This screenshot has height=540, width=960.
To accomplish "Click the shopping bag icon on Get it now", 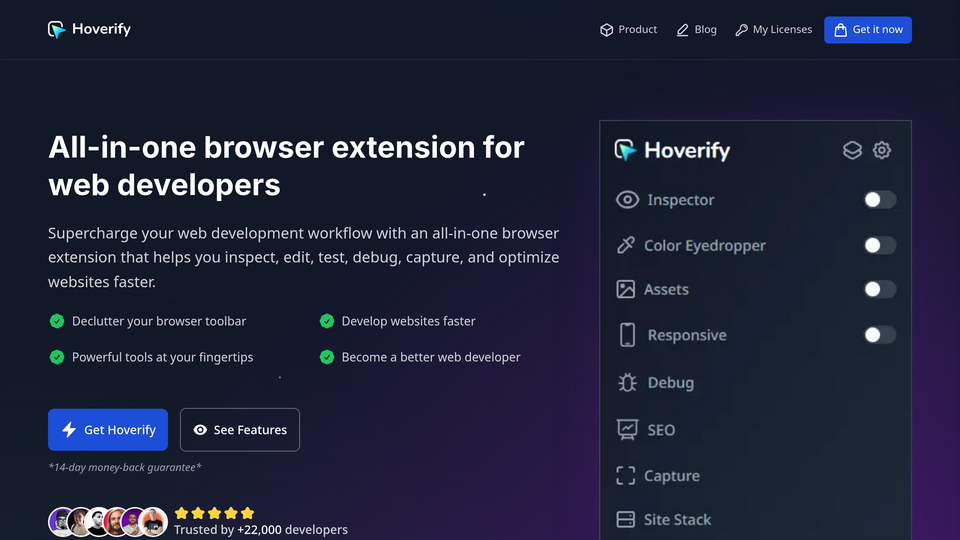I will point(841,30).
